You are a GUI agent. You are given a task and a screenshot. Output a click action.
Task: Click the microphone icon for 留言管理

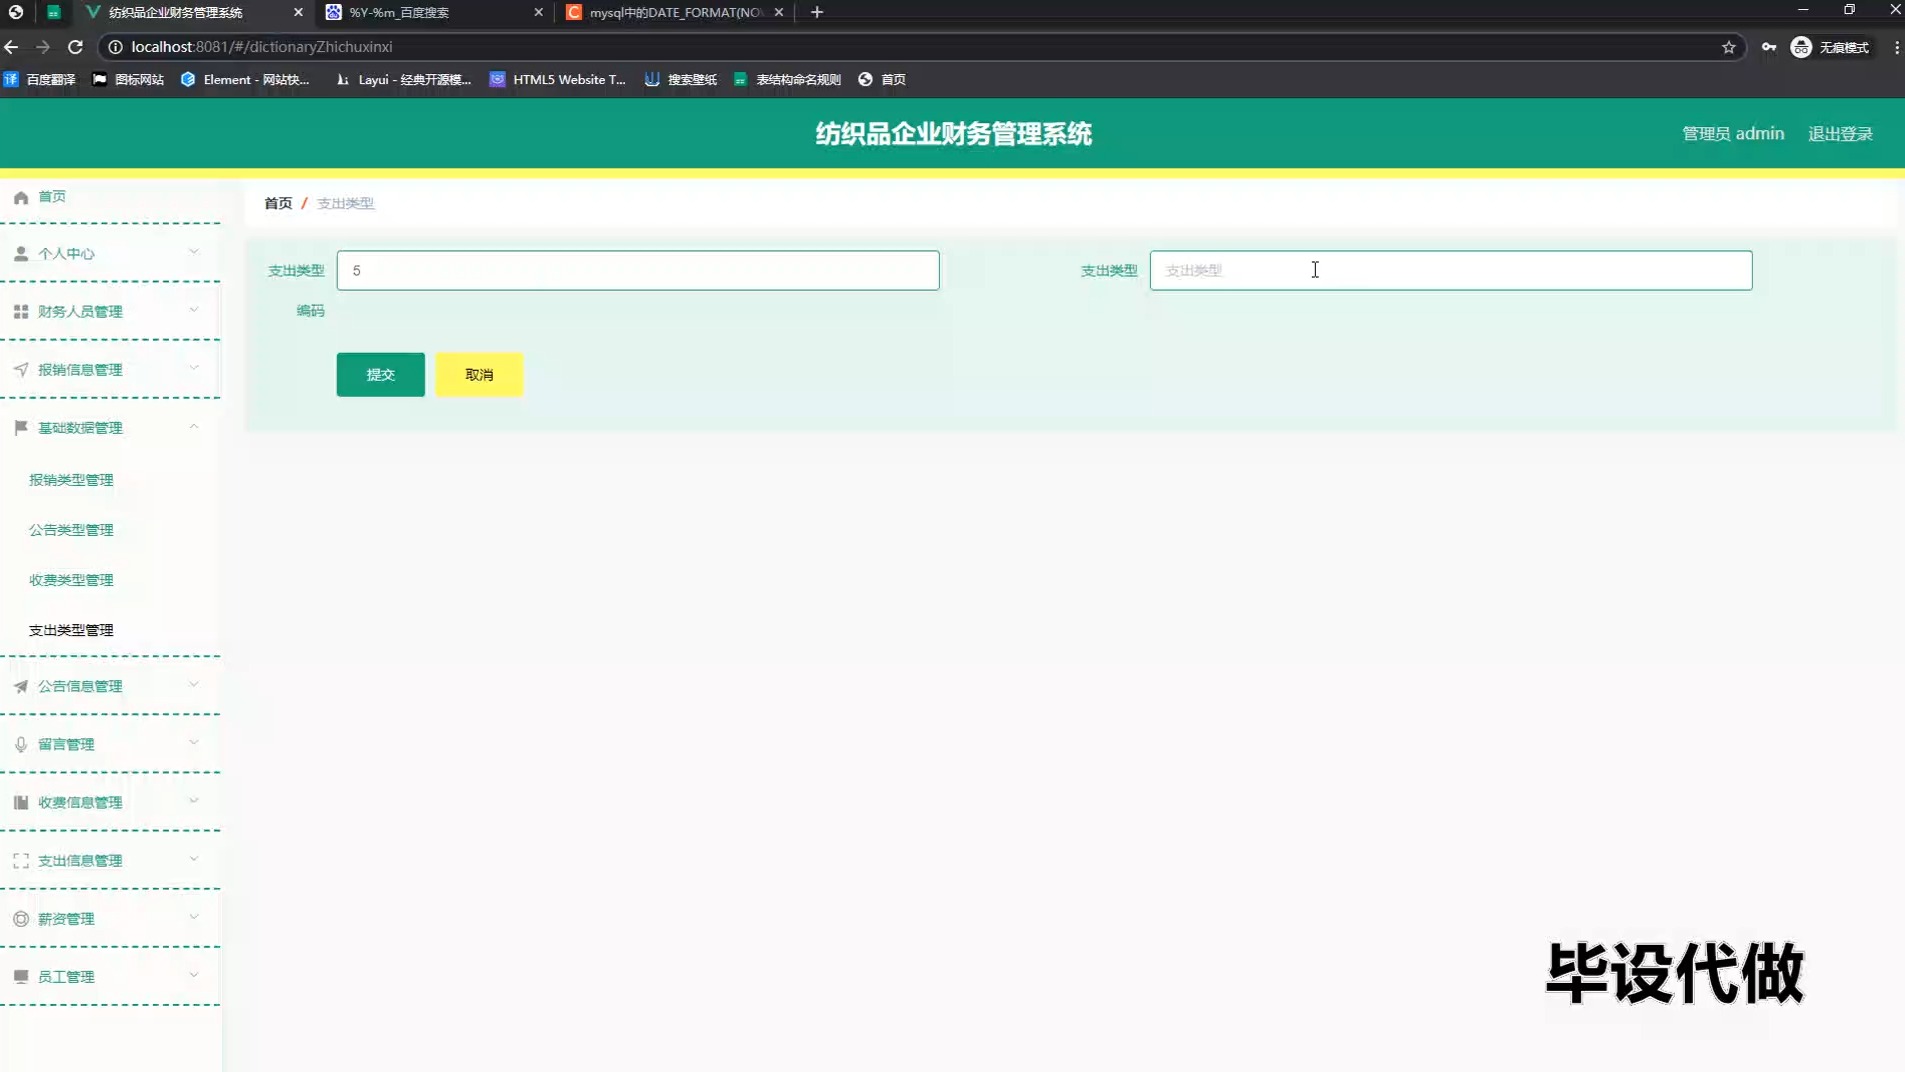(21, 744)
